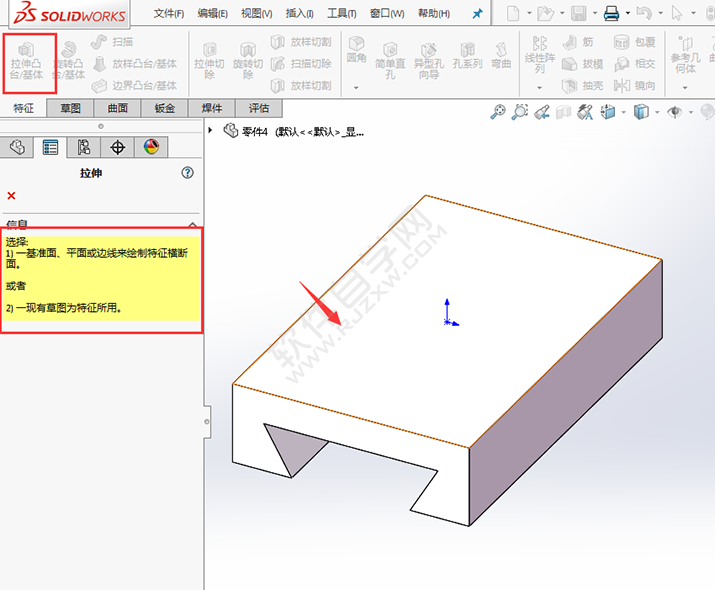Image resolution: width=715 pixels, height=590 pixels.
Task: Click the Revolved Cut (旋转切除) tool
Action: click(x=248, y=61)
